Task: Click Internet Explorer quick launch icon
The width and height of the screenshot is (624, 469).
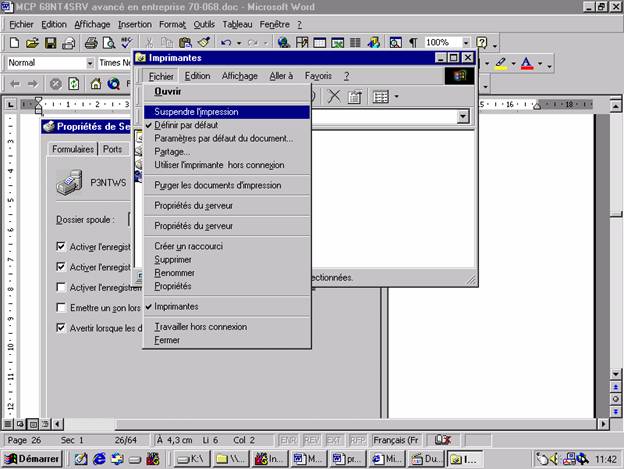Action: click(x=99, y=459)
